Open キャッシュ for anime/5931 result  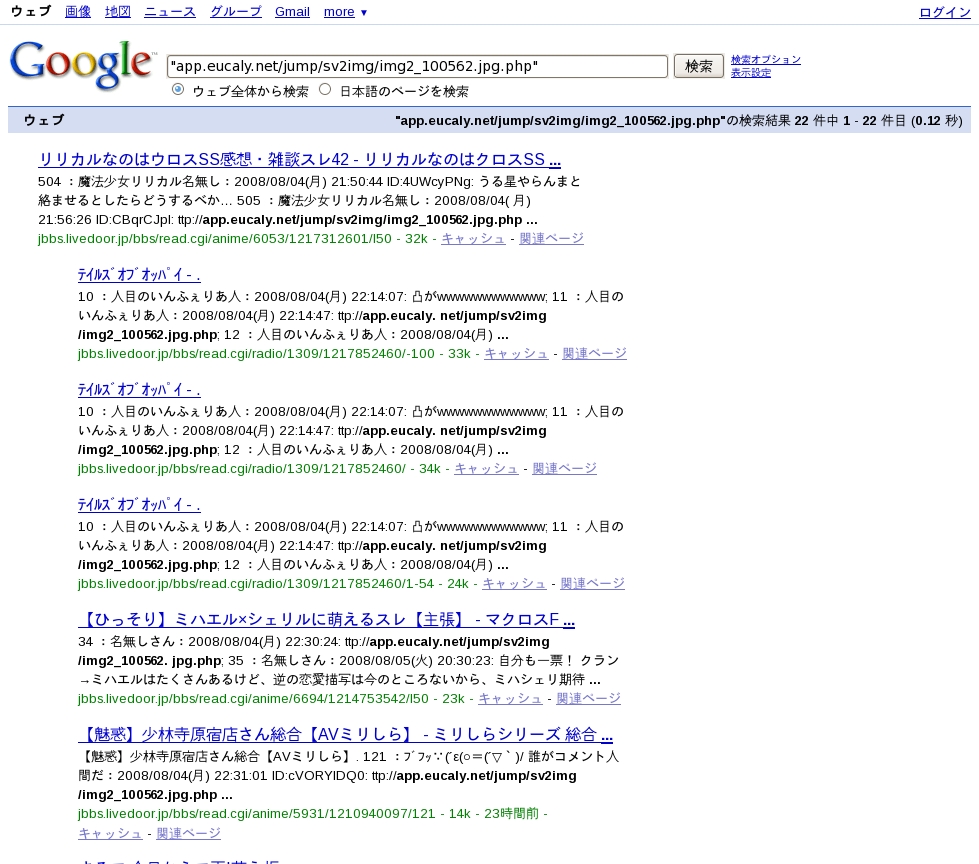pyautogui.click(x=110, y=833)
